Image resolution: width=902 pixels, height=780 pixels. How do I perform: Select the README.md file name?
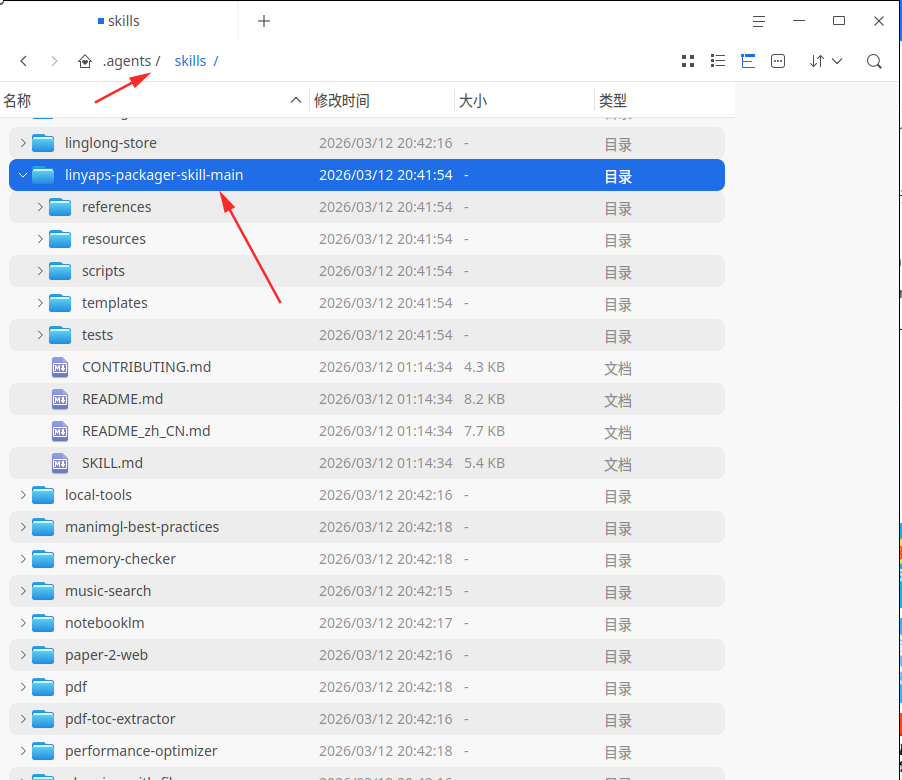[123, 399]
